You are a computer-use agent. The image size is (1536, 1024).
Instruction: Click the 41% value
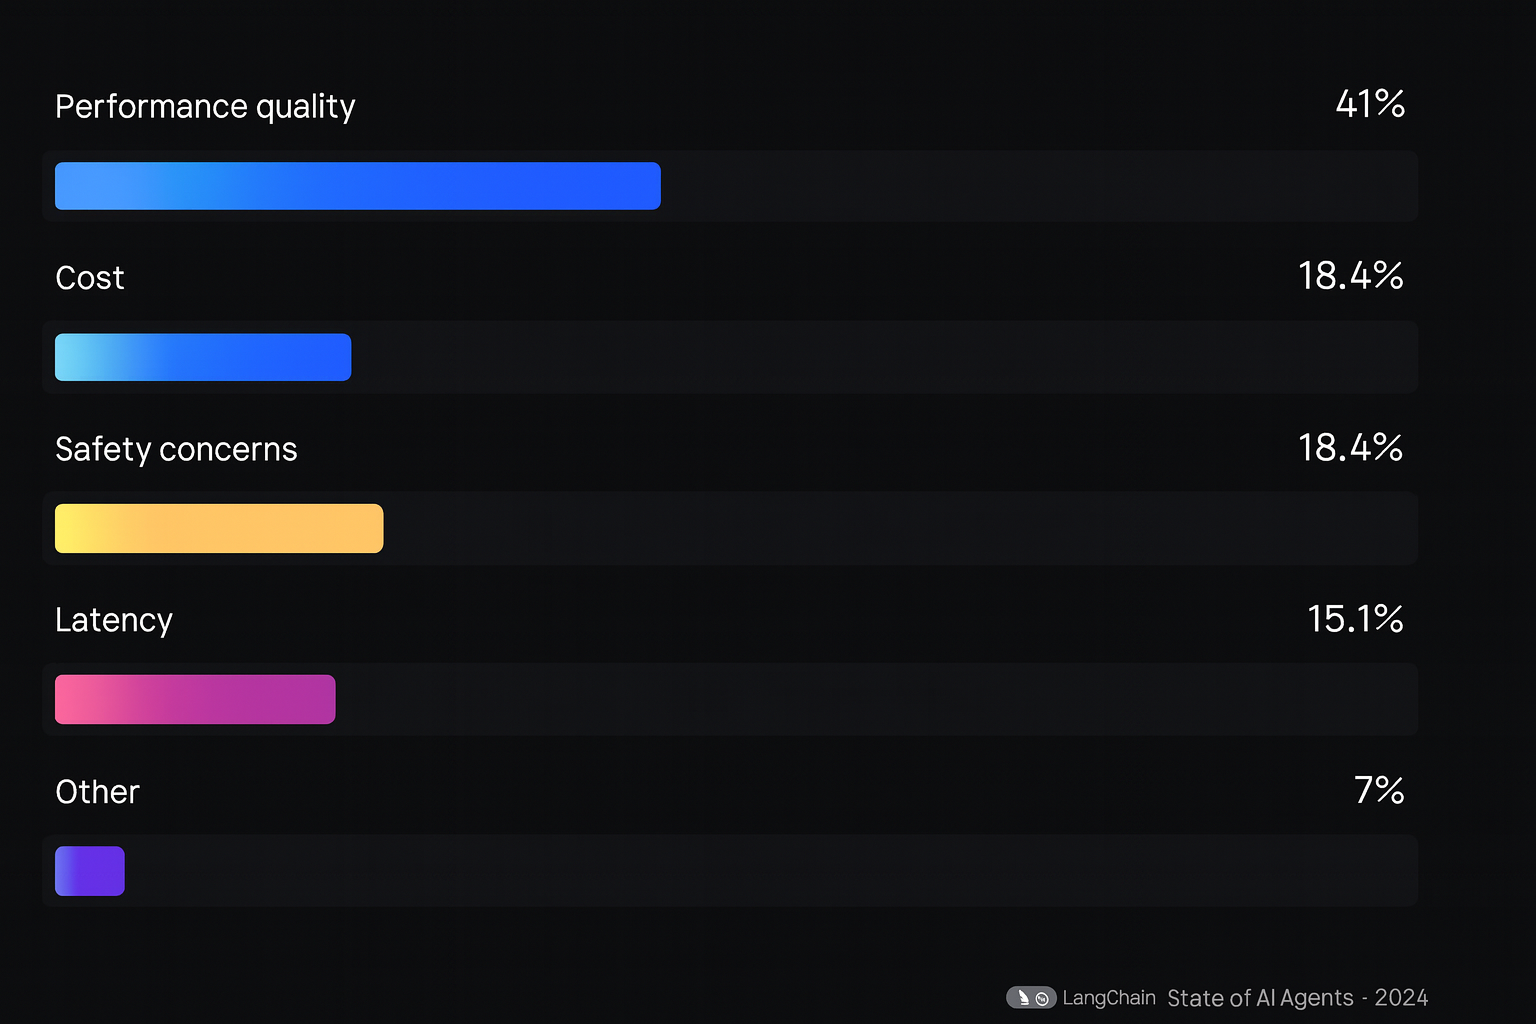(x=1370, y=104)
